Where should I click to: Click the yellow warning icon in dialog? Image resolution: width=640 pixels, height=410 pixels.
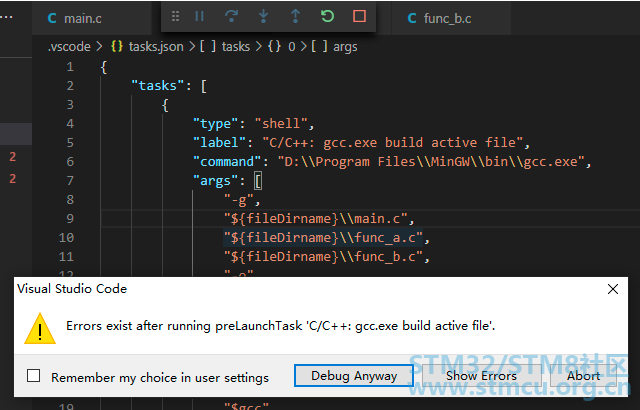pyautogui.click(x=40, y=327)
